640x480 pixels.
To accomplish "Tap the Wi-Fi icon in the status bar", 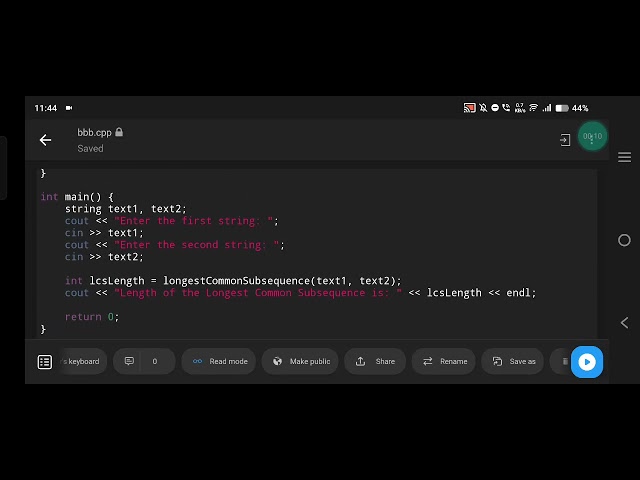I will click(533, 108).
